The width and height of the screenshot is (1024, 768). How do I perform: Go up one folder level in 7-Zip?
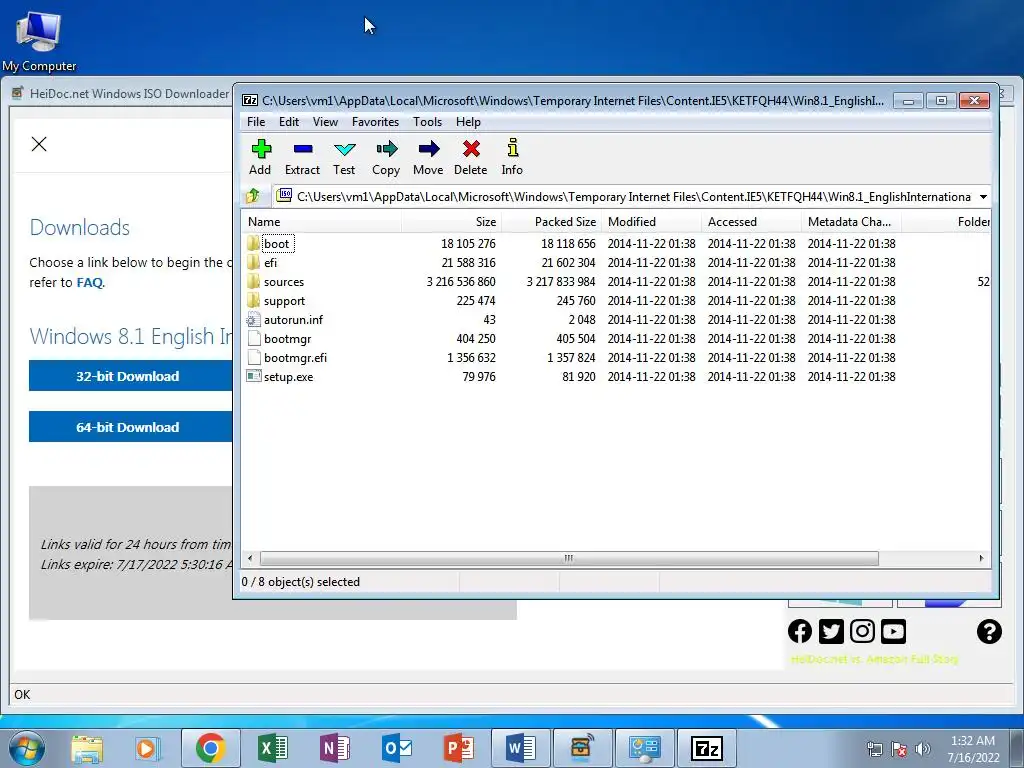pyautogui.click(x=253, y=196)
